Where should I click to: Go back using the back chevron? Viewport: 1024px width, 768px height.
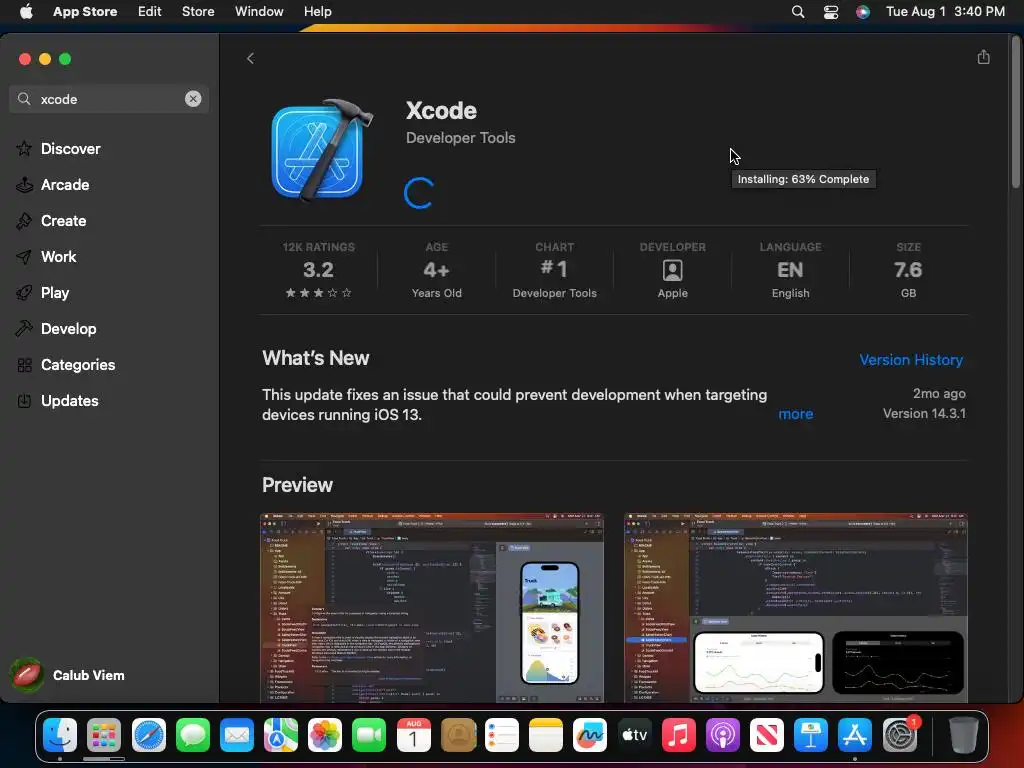250,59
